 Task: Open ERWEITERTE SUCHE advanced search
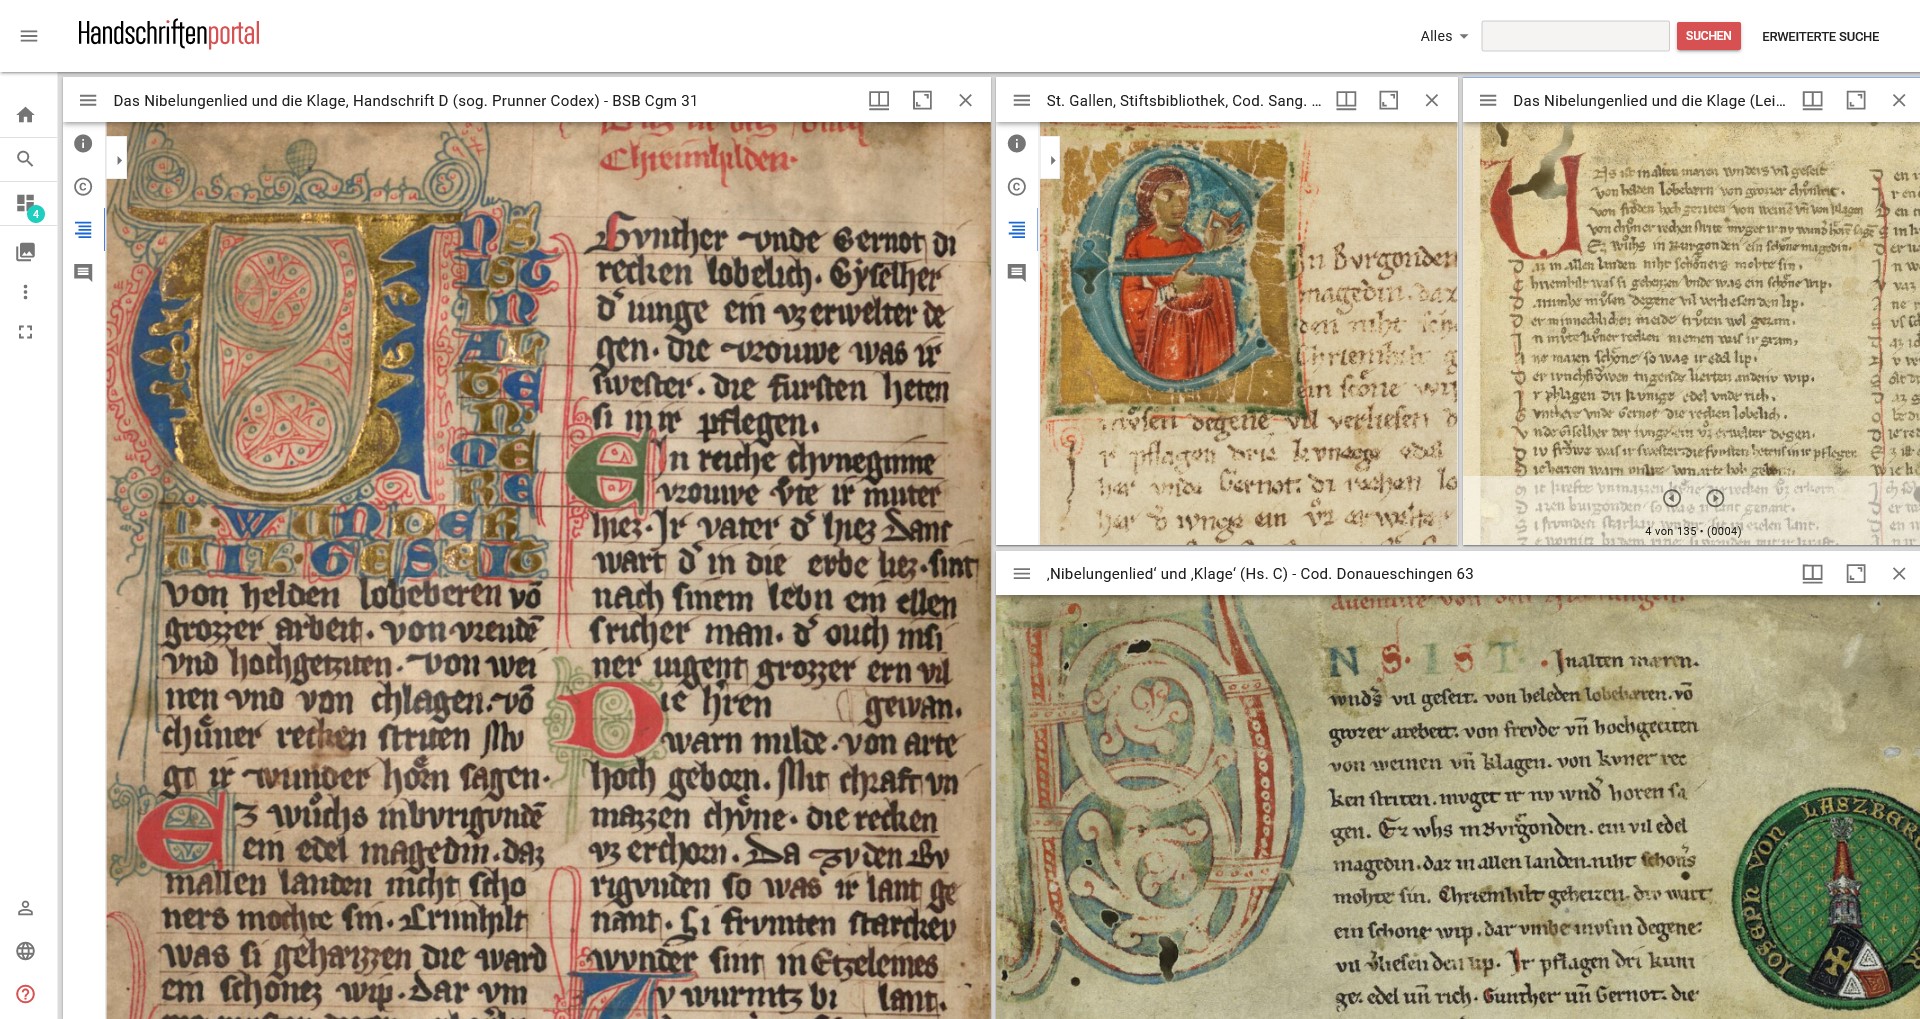pyautogui.click(x=1820, y=36)
